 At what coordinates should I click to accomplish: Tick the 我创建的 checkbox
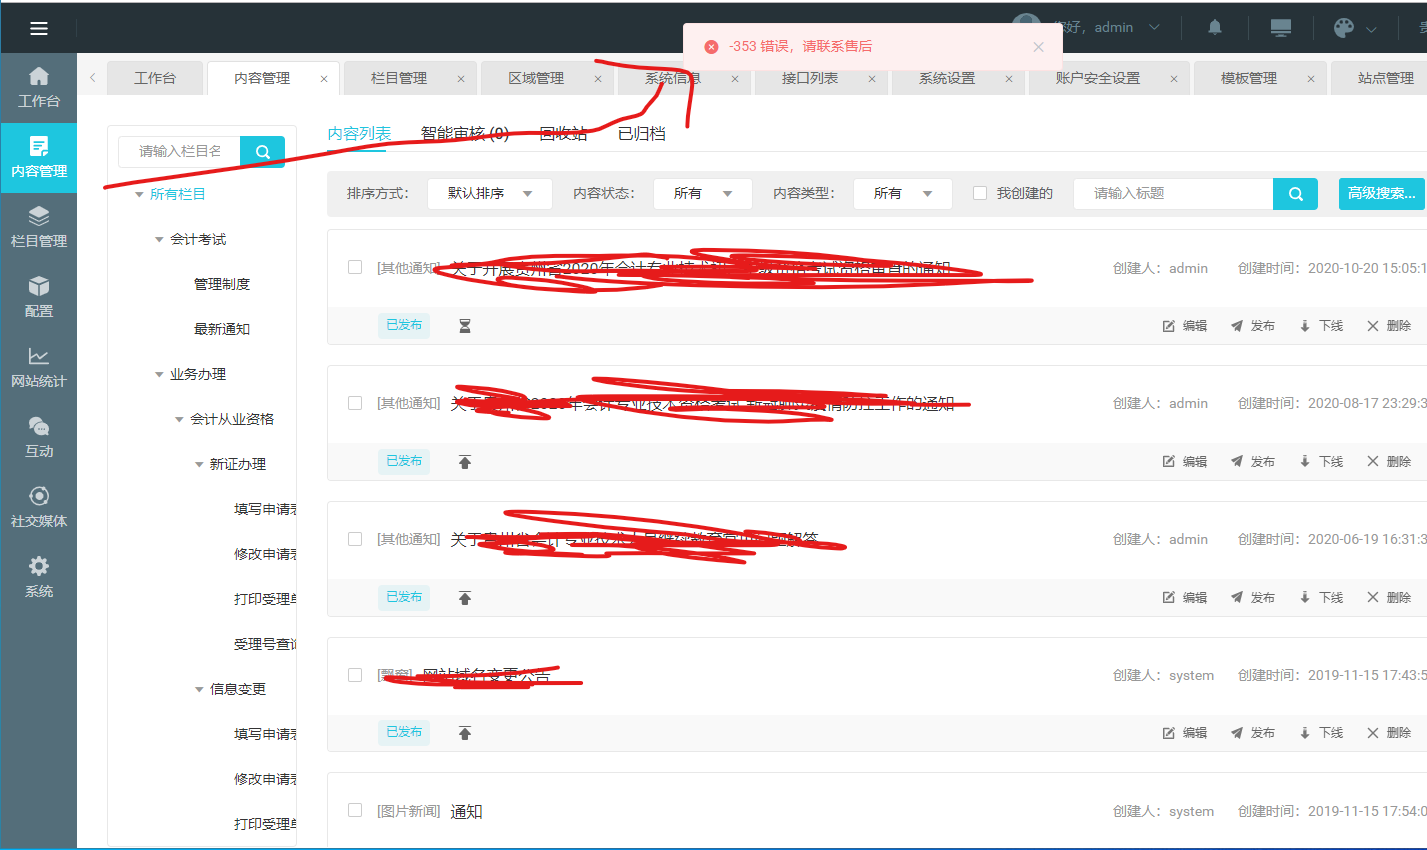980,193
